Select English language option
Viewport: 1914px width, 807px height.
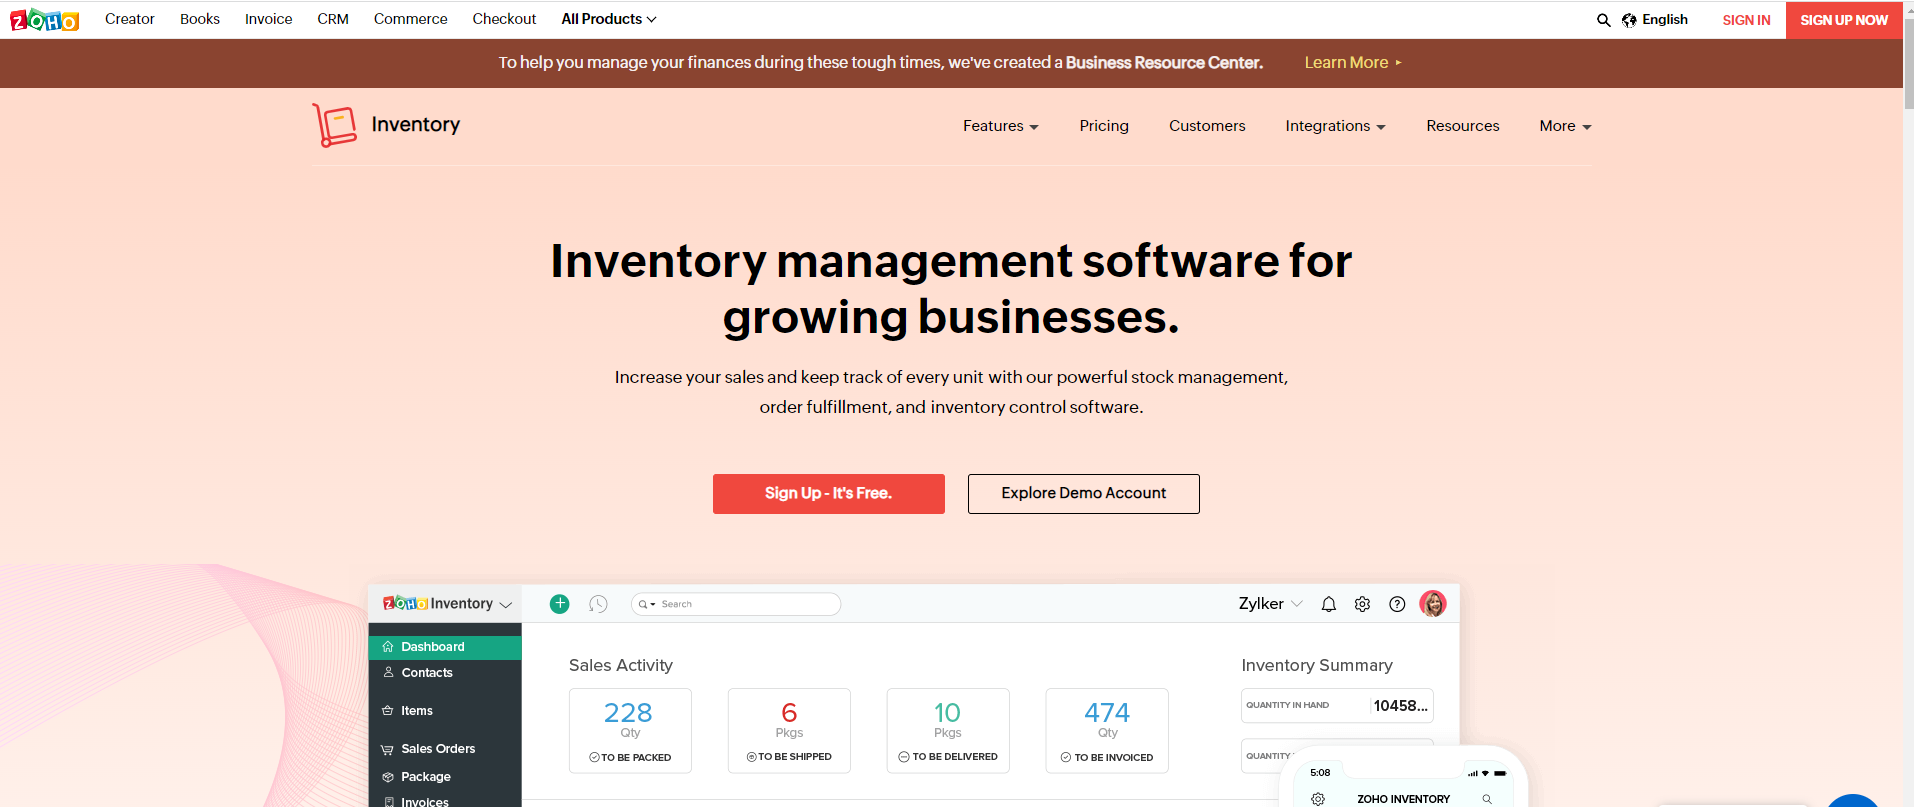coord(1665,20)
